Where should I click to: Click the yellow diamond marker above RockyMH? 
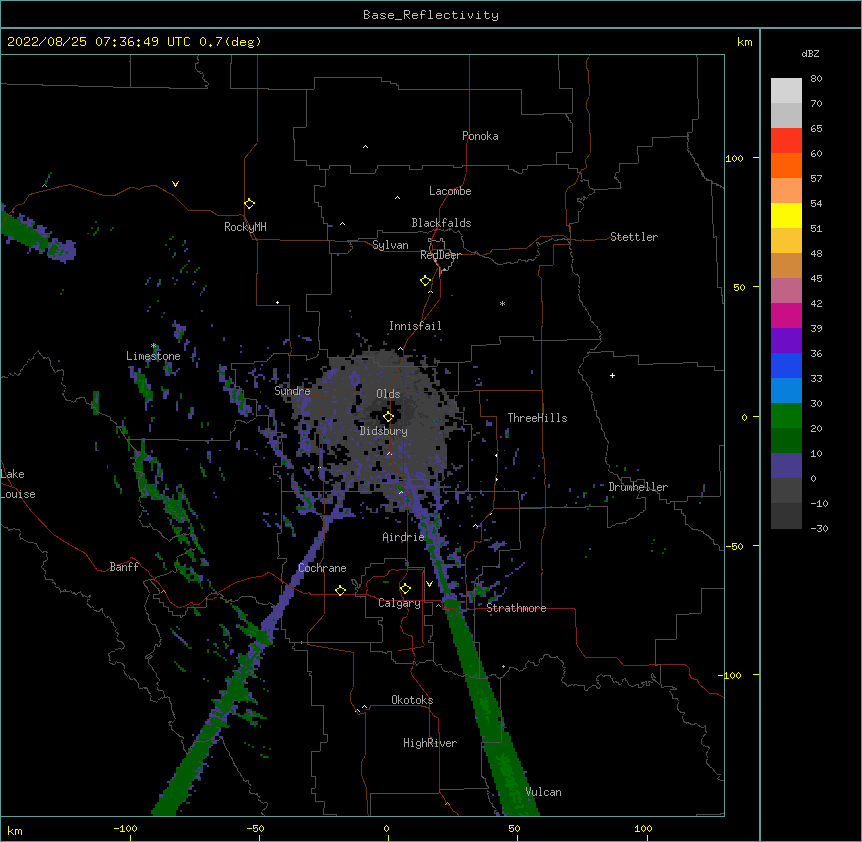(x=249, y=204)
